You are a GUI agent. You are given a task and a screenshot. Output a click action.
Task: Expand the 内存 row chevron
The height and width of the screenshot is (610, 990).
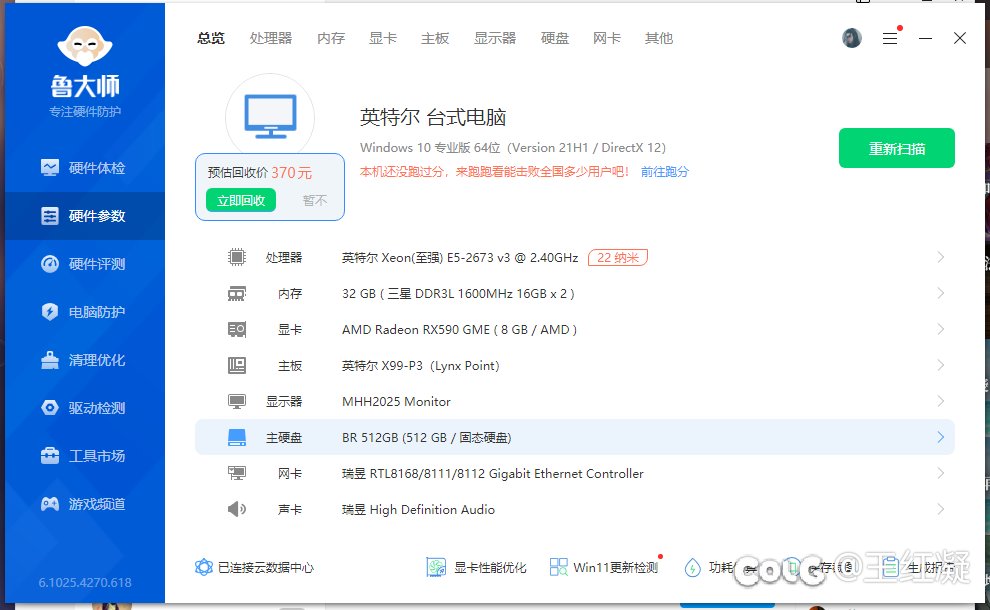coord(940,293)
